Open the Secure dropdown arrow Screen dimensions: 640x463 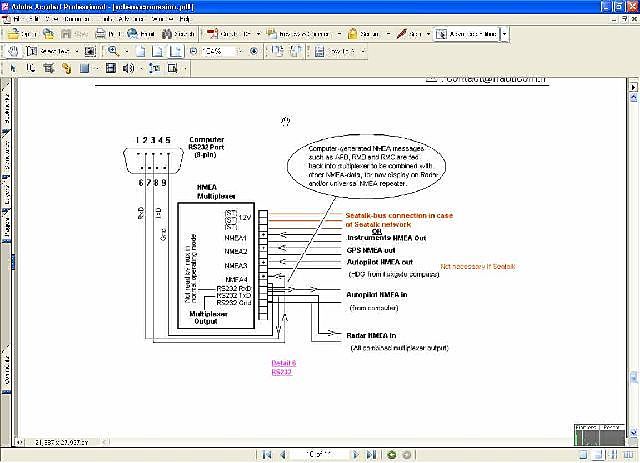388,34
